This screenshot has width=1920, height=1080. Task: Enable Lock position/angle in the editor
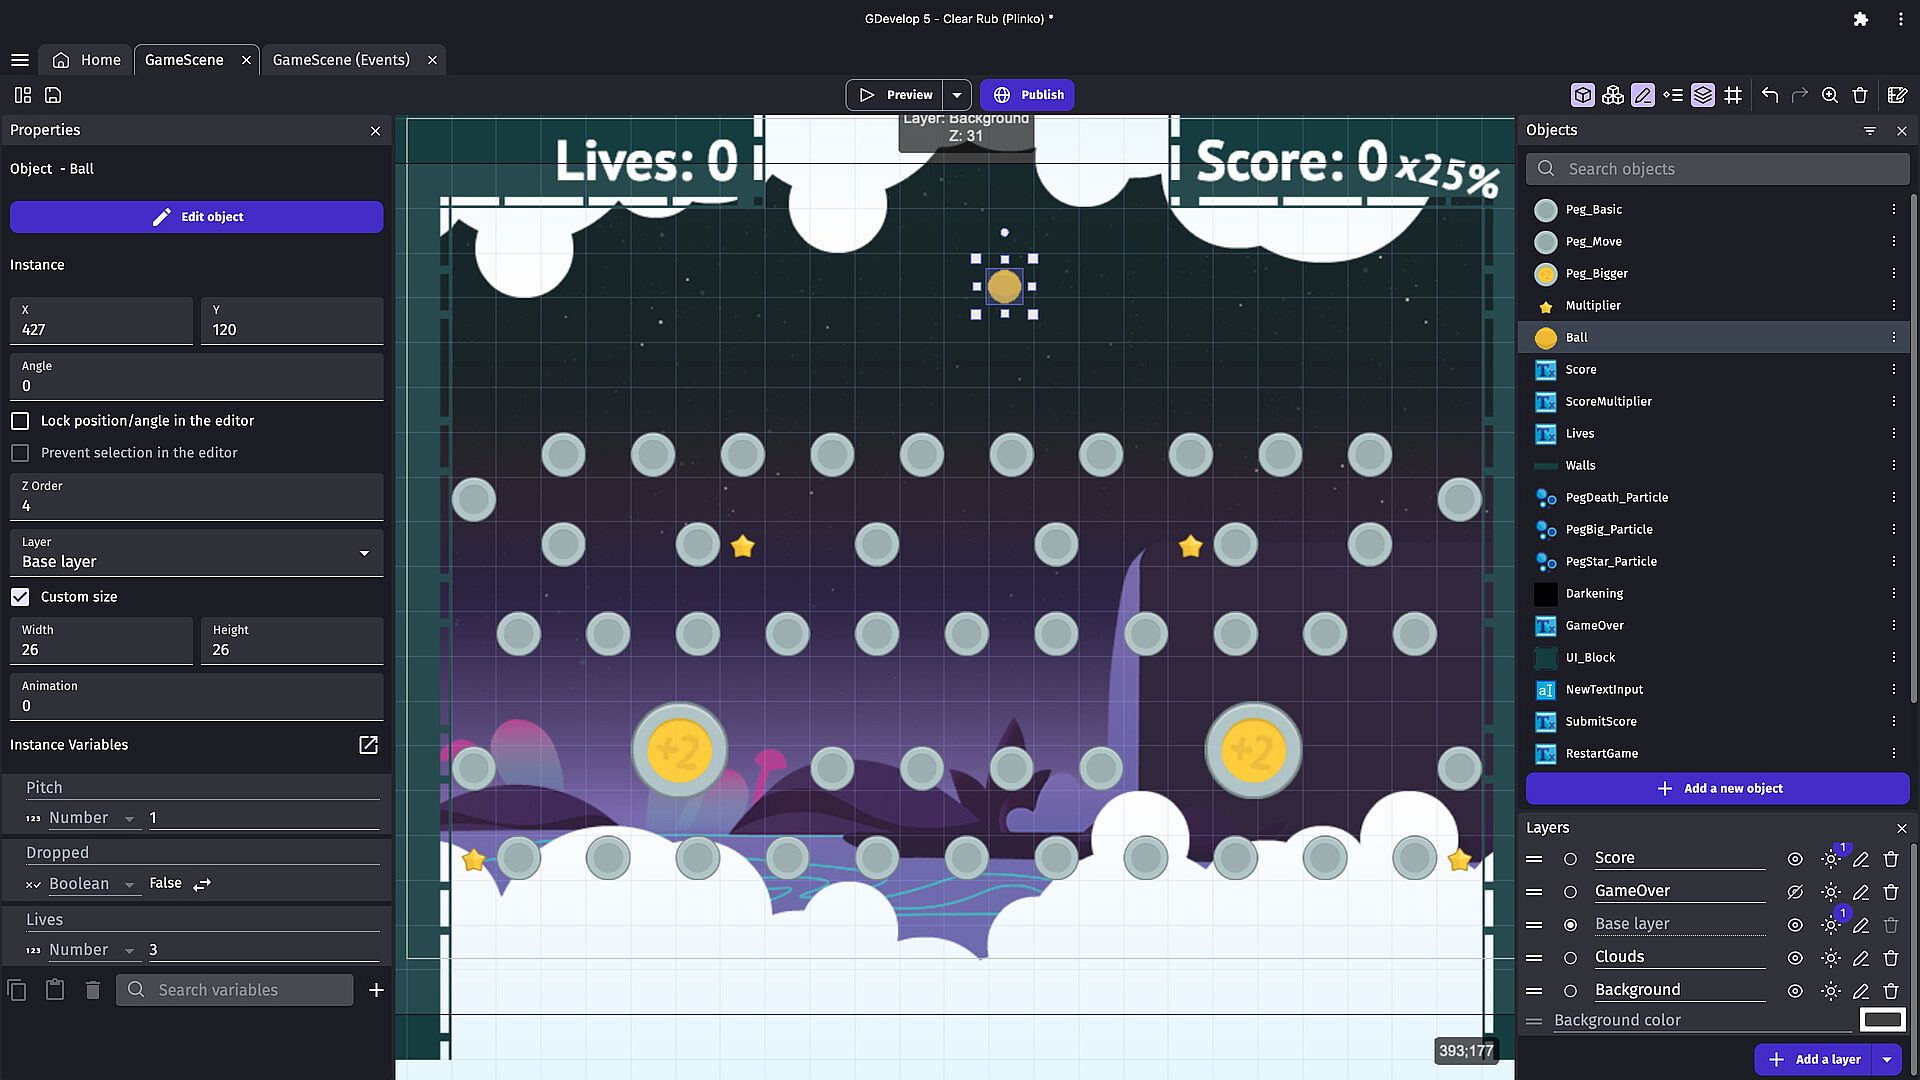tap(20, 421)
